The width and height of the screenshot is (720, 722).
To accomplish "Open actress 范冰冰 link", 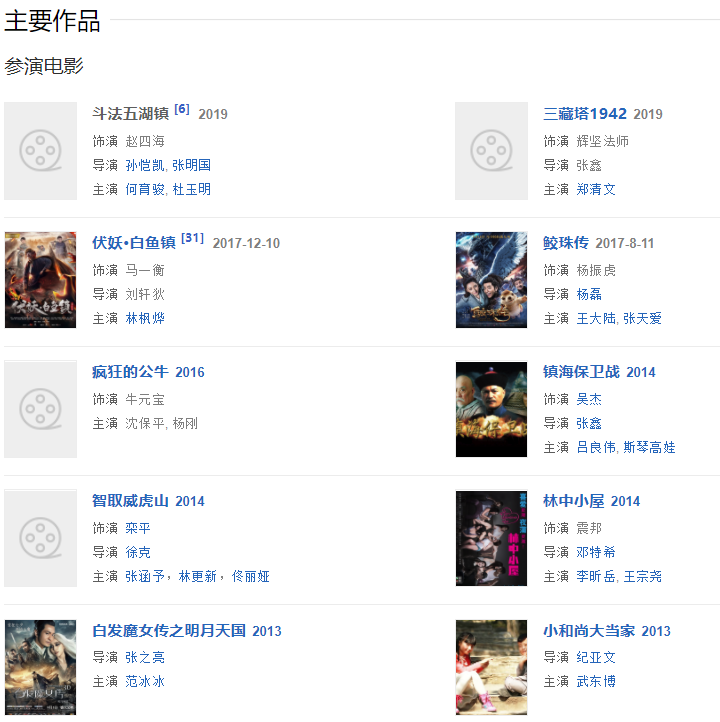I will click(x=145, y=681).
